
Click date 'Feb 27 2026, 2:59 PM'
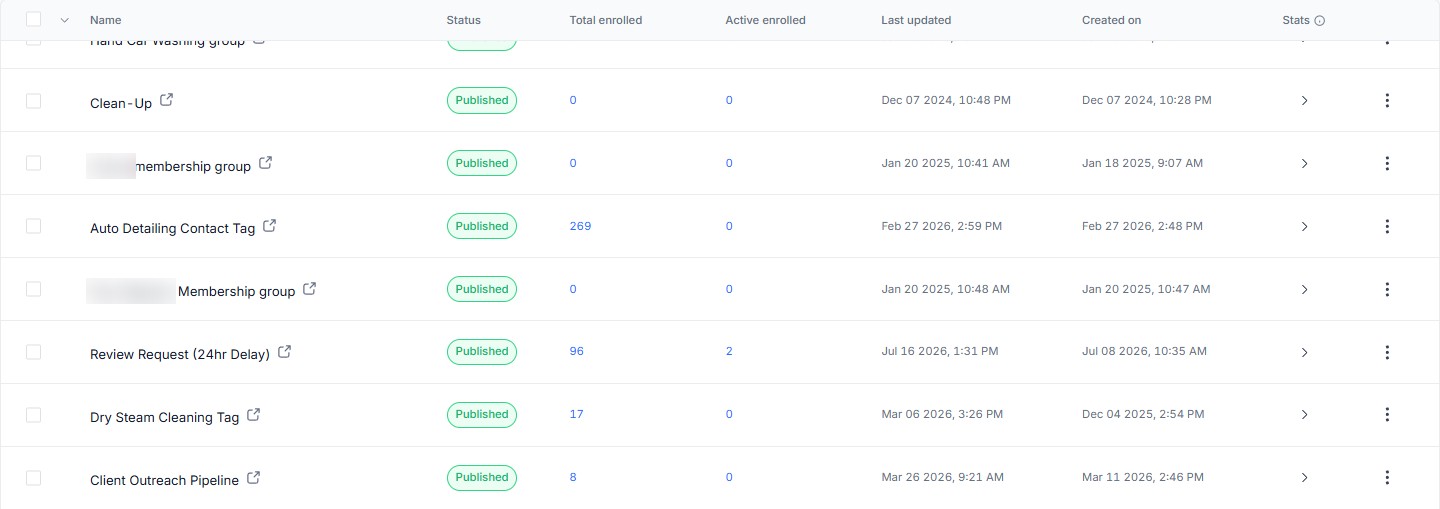tap(941, 226)
